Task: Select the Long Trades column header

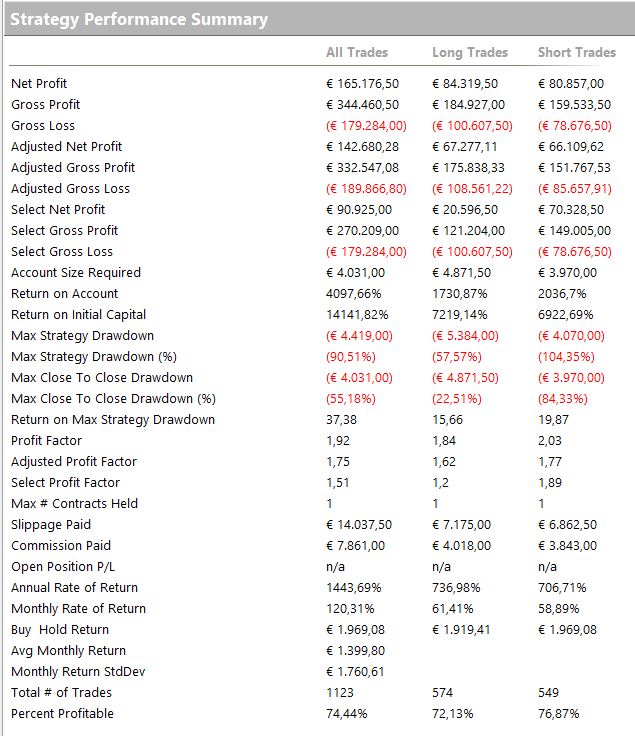Action: pos(470,52)
